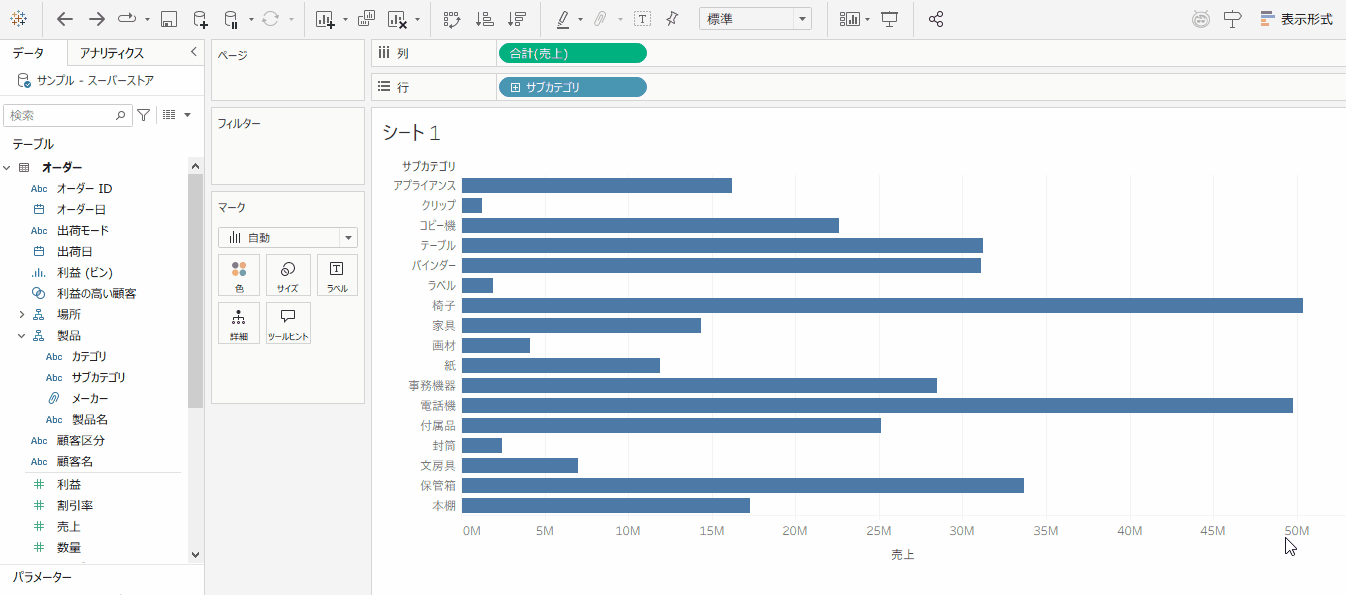The height and width of the screenshot is (595, 1346).
Task: Switch to the アナリティクス tab
Action: click(111, 53)
